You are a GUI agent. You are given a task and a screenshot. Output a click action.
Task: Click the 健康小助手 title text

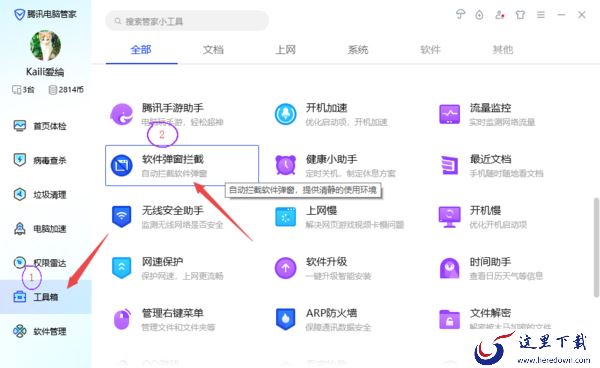tap(331, 159)
